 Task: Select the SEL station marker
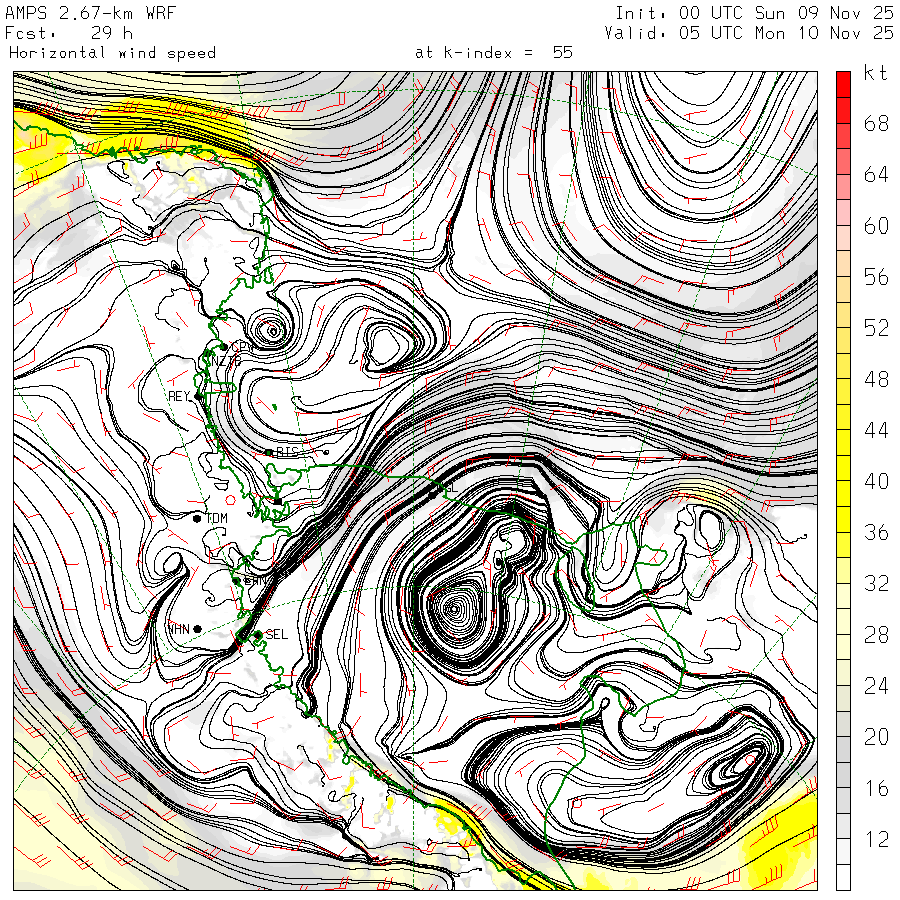[257, 634]
